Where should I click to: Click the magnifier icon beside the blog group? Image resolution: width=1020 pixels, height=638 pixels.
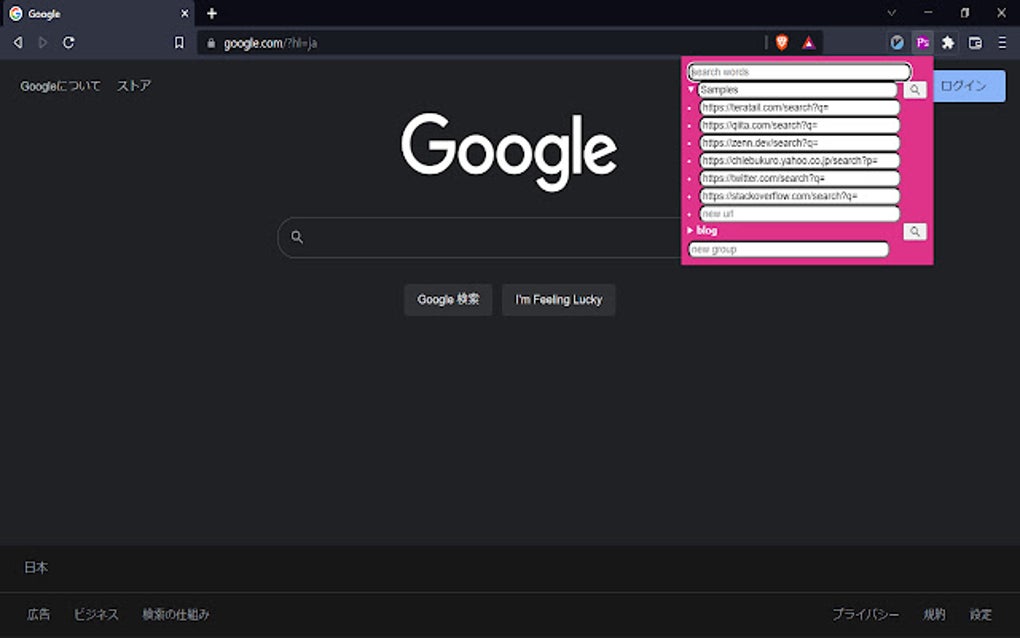(x=914, y=231)
